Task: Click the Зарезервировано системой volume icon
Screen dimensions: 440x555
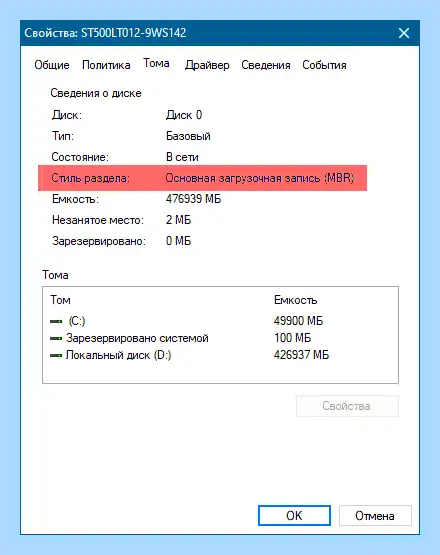Action: click(56, 338)
